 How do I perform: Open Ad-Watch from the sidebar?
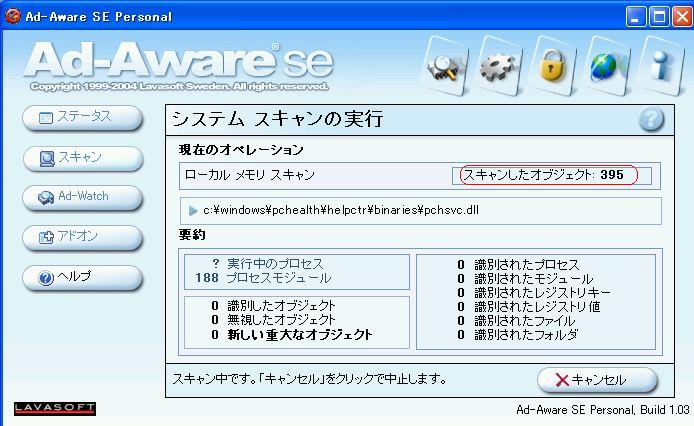(83, 197)
